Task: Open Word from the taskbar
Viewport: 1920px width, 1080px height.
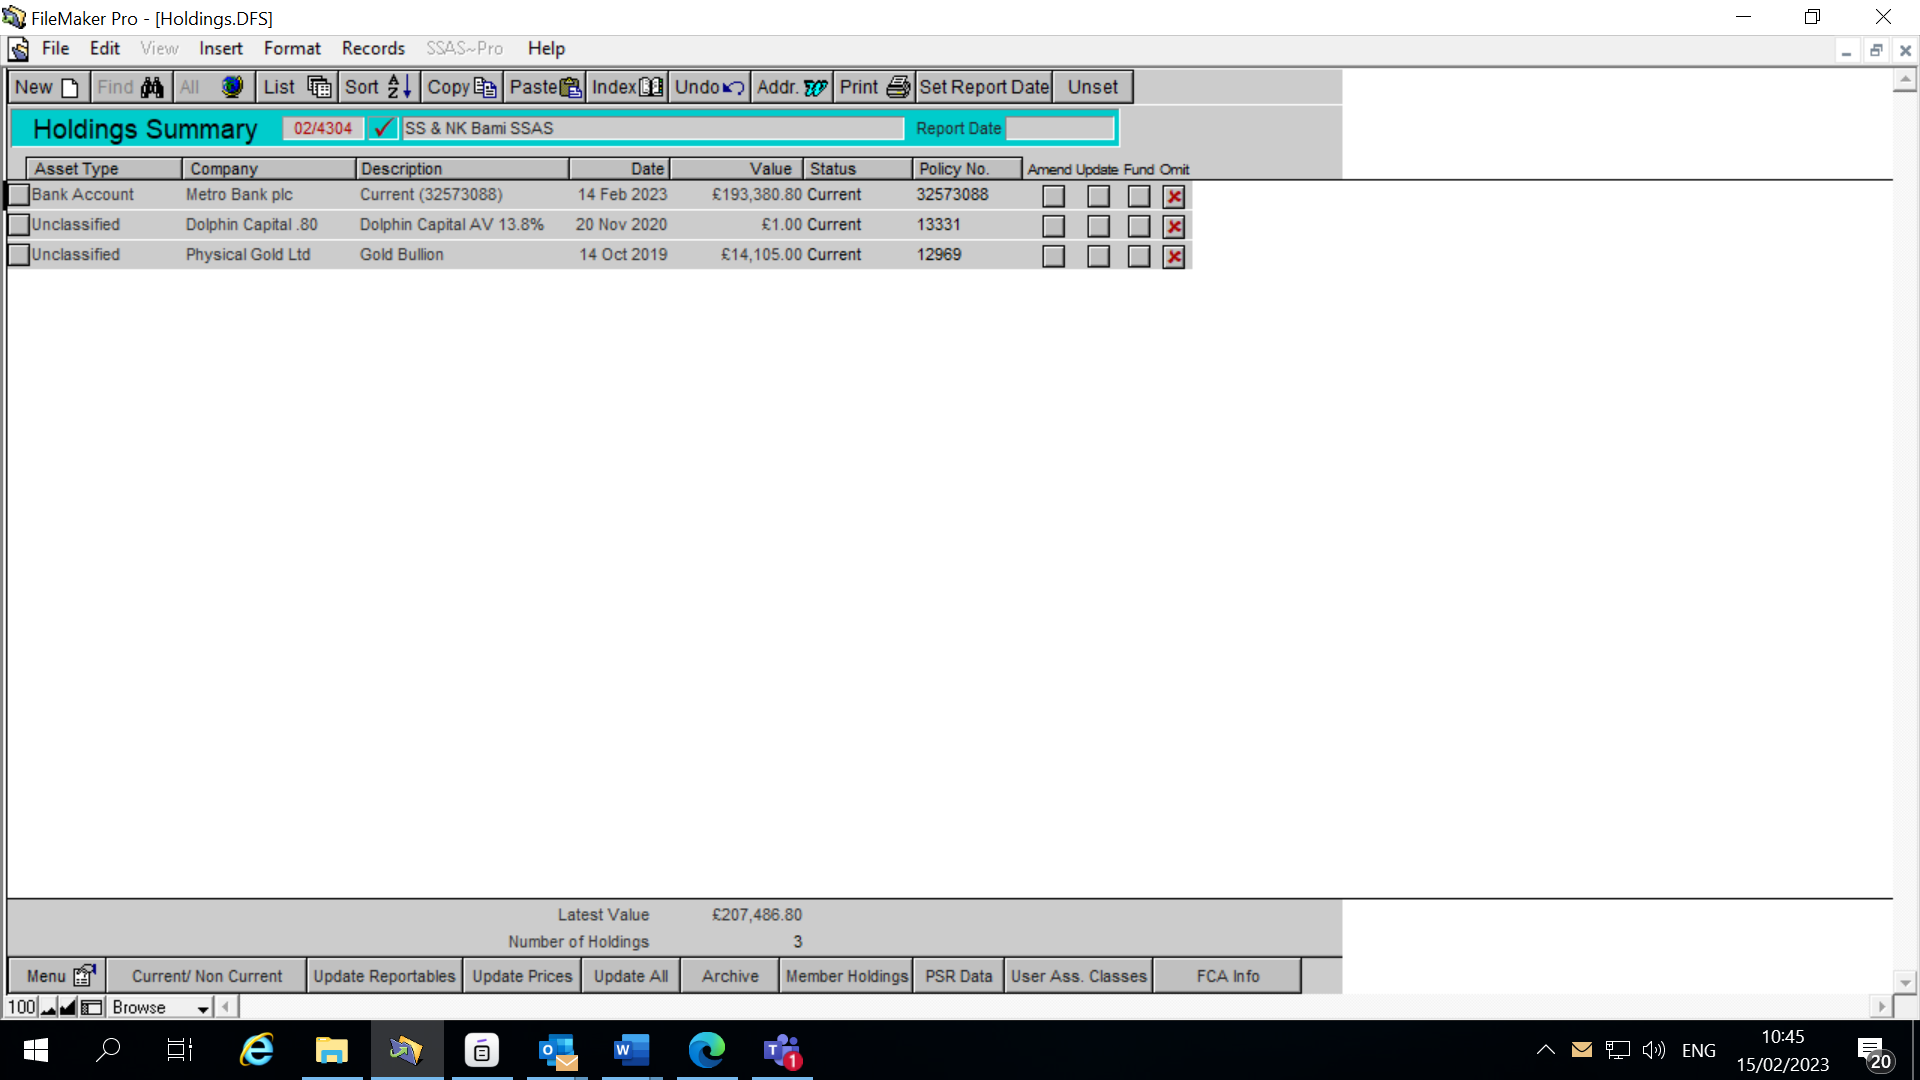Action: (x=631, y=1050)
